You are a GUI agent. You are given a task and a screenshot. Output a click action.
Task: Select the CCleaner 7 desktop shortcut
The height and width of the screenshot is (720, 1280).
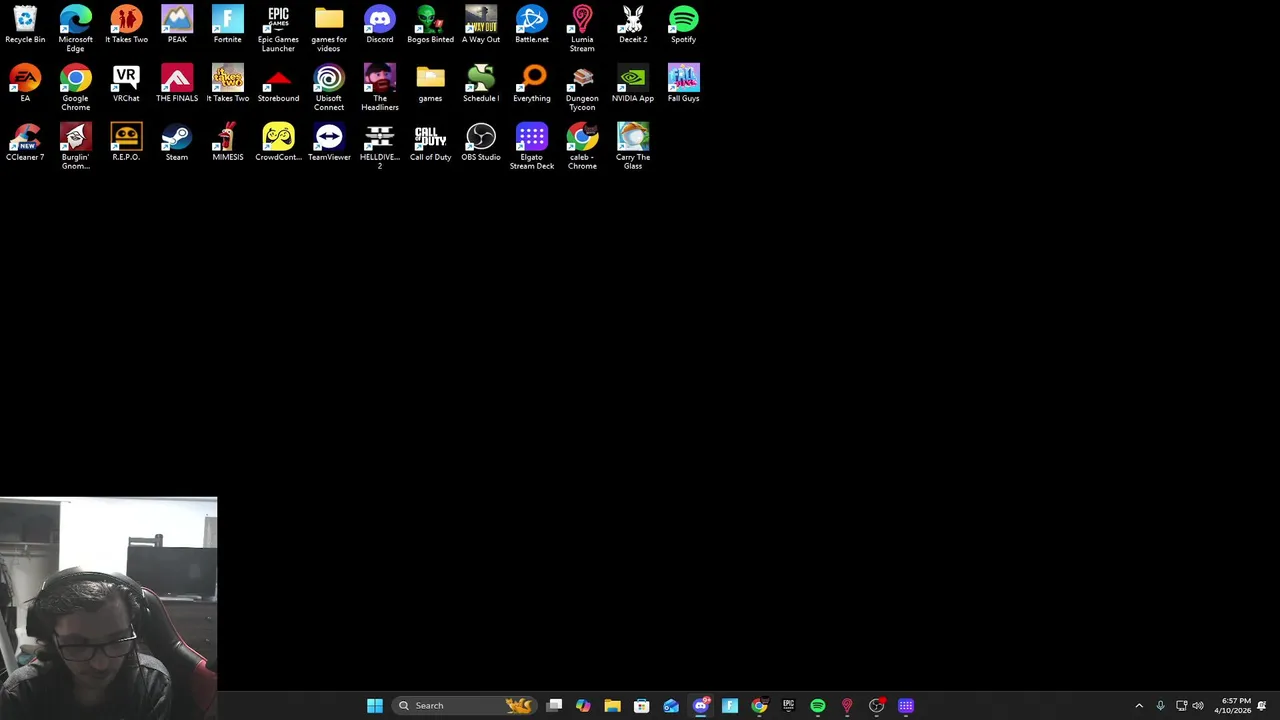click(25, 143)
